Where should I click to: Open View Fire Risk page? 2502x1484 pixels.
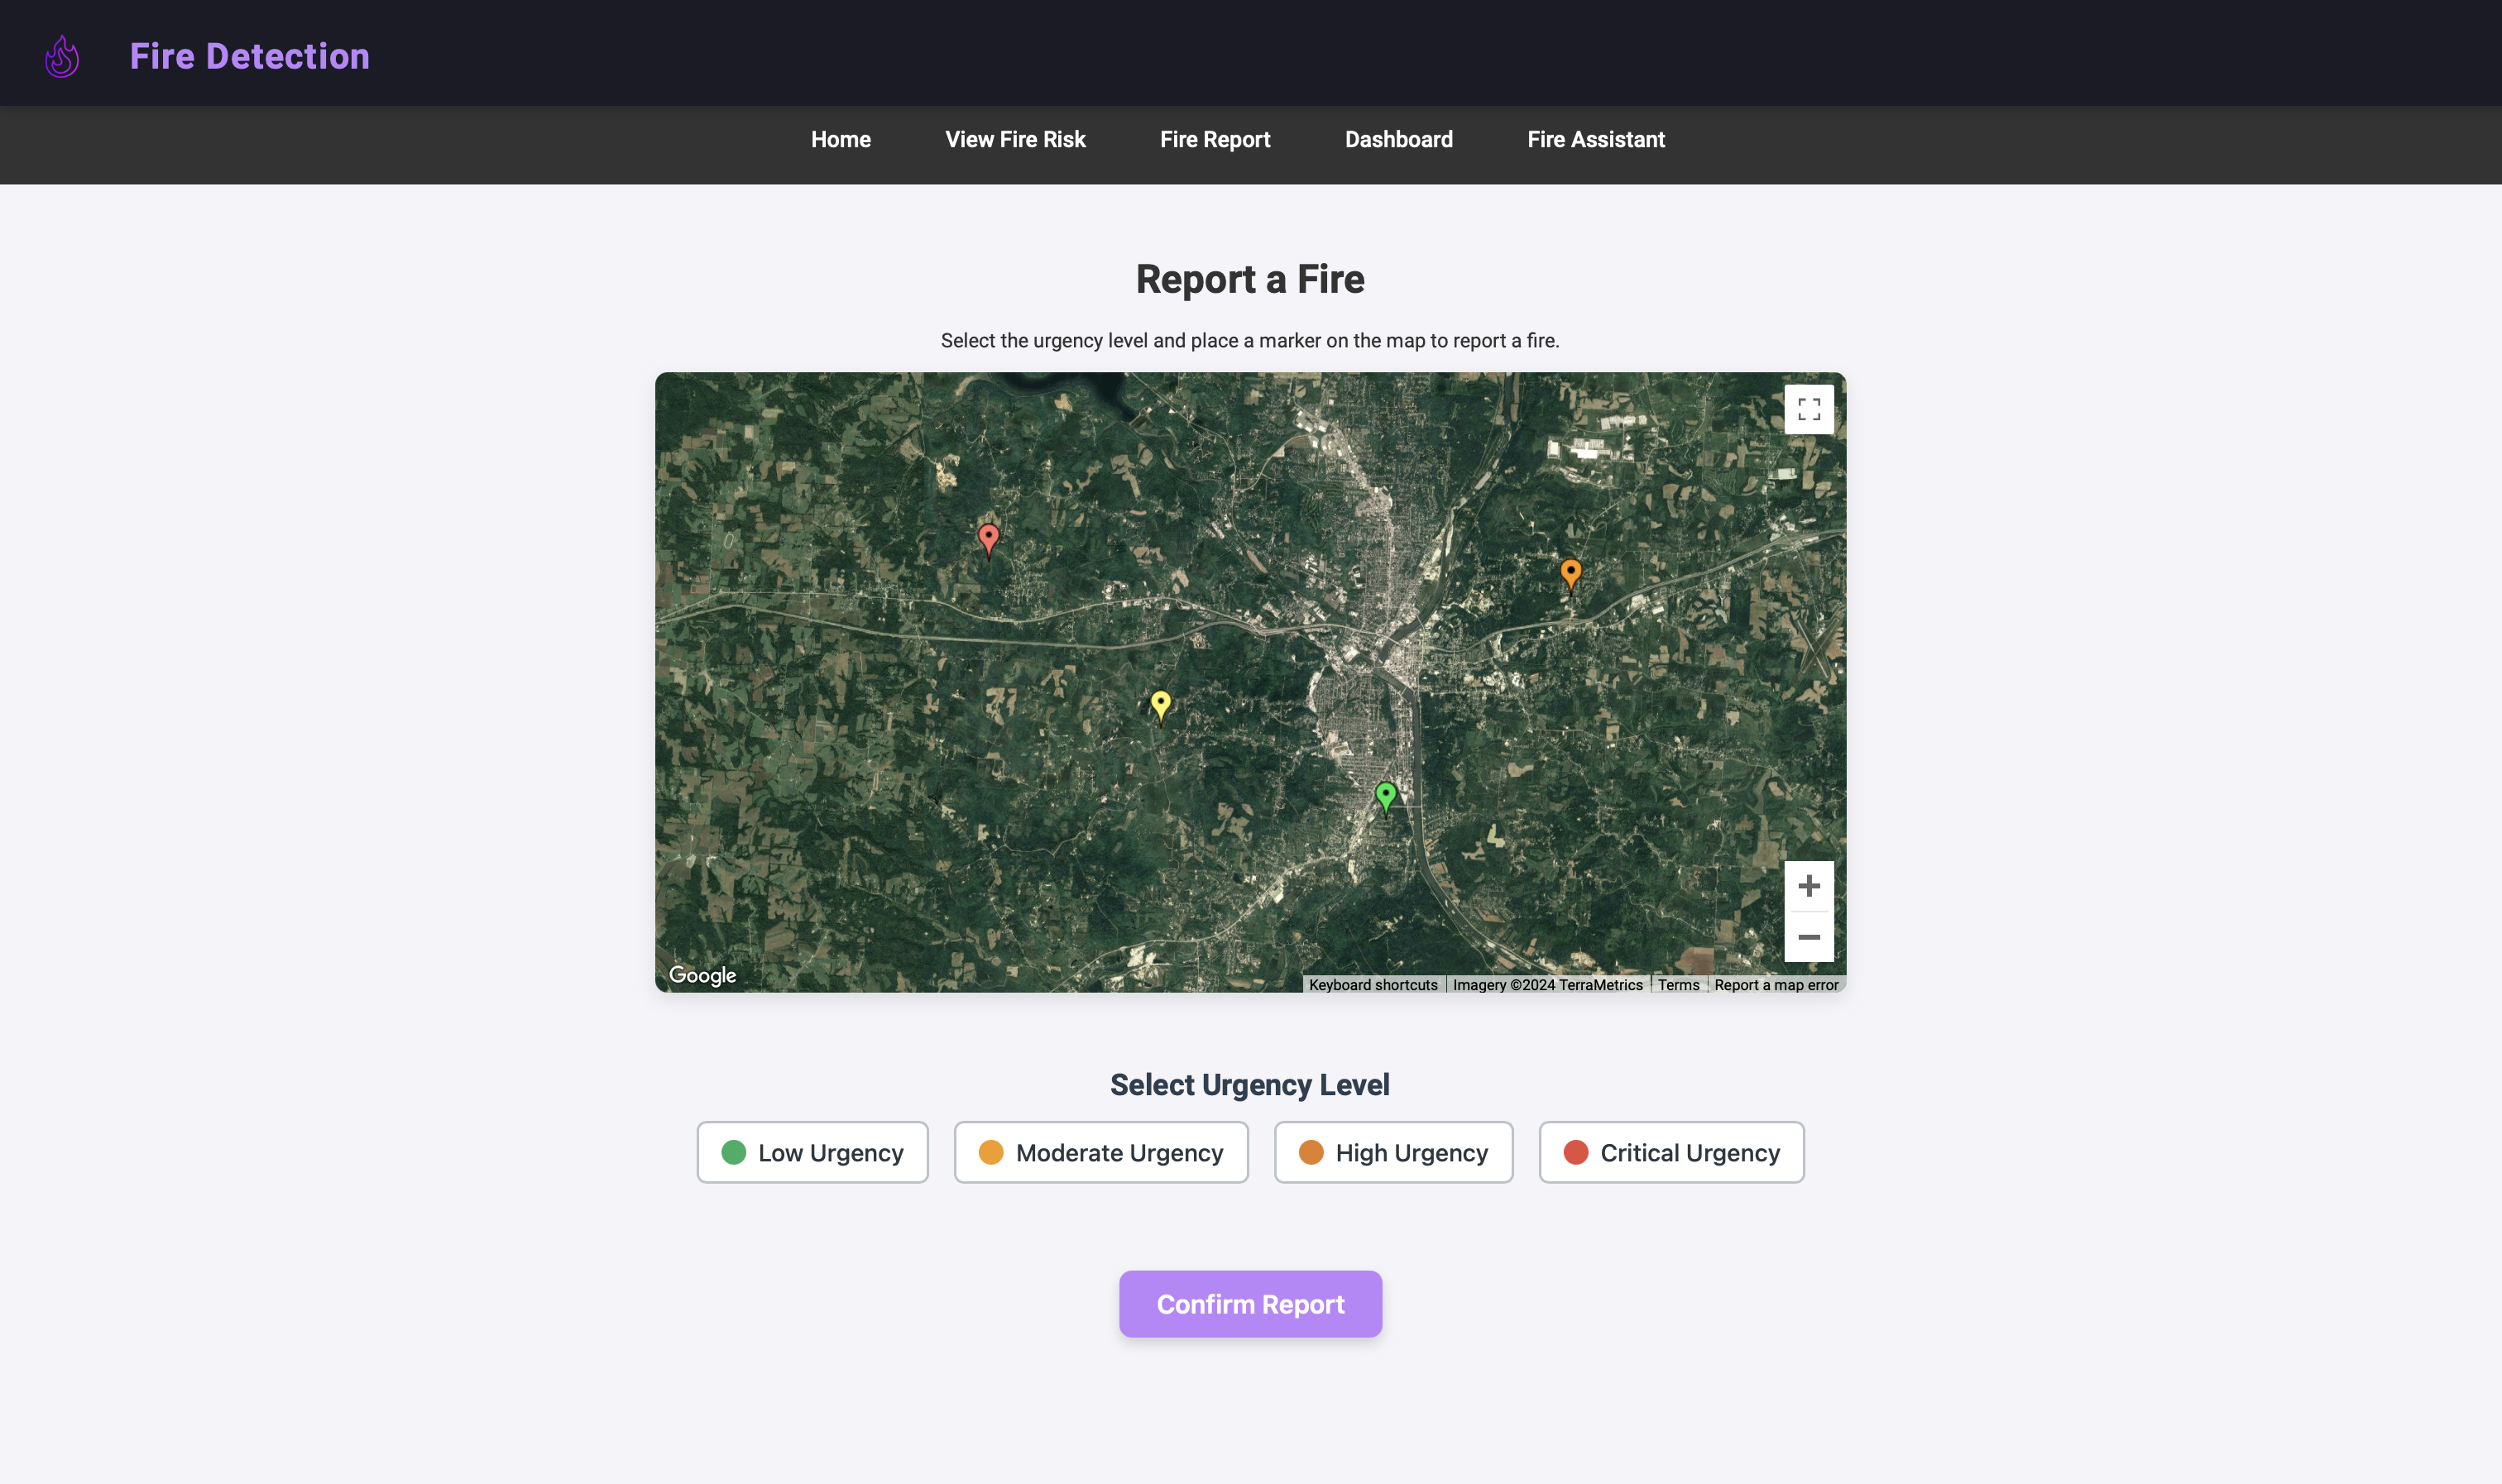[1015, 140]
